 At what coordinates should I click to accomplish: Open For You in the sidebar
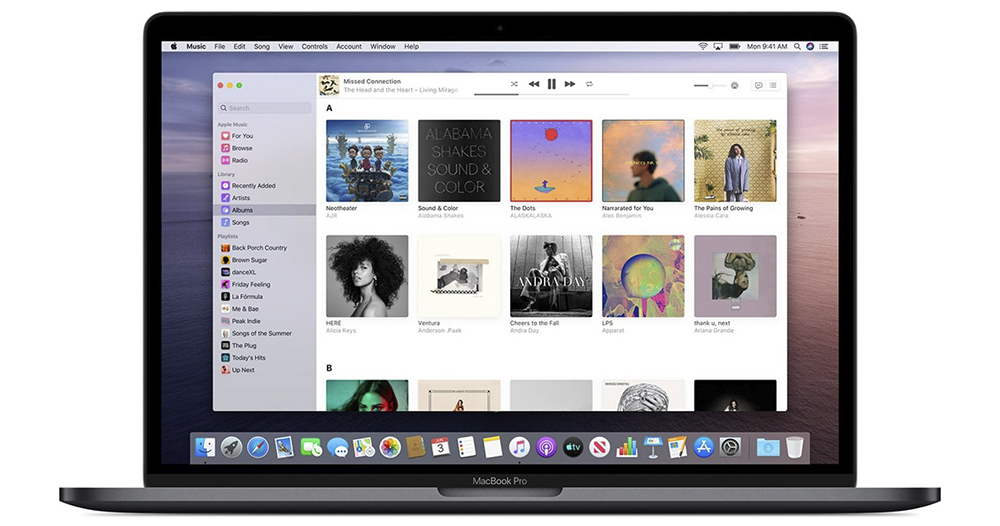[242, 136]
